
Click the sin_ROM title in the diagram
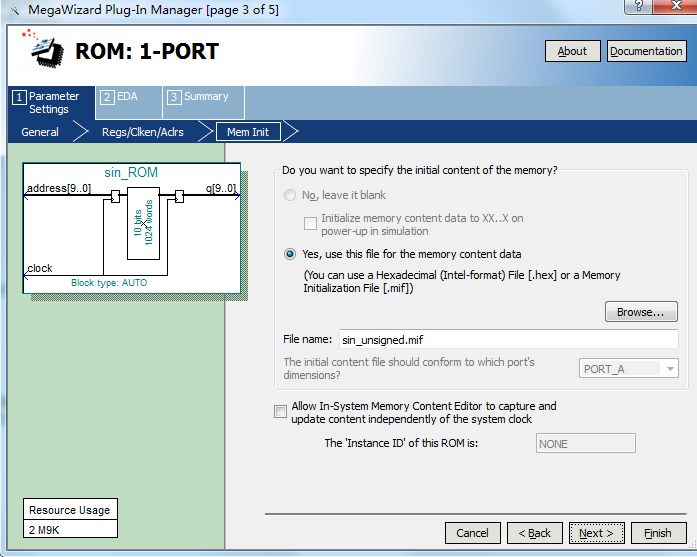(131, 172)
